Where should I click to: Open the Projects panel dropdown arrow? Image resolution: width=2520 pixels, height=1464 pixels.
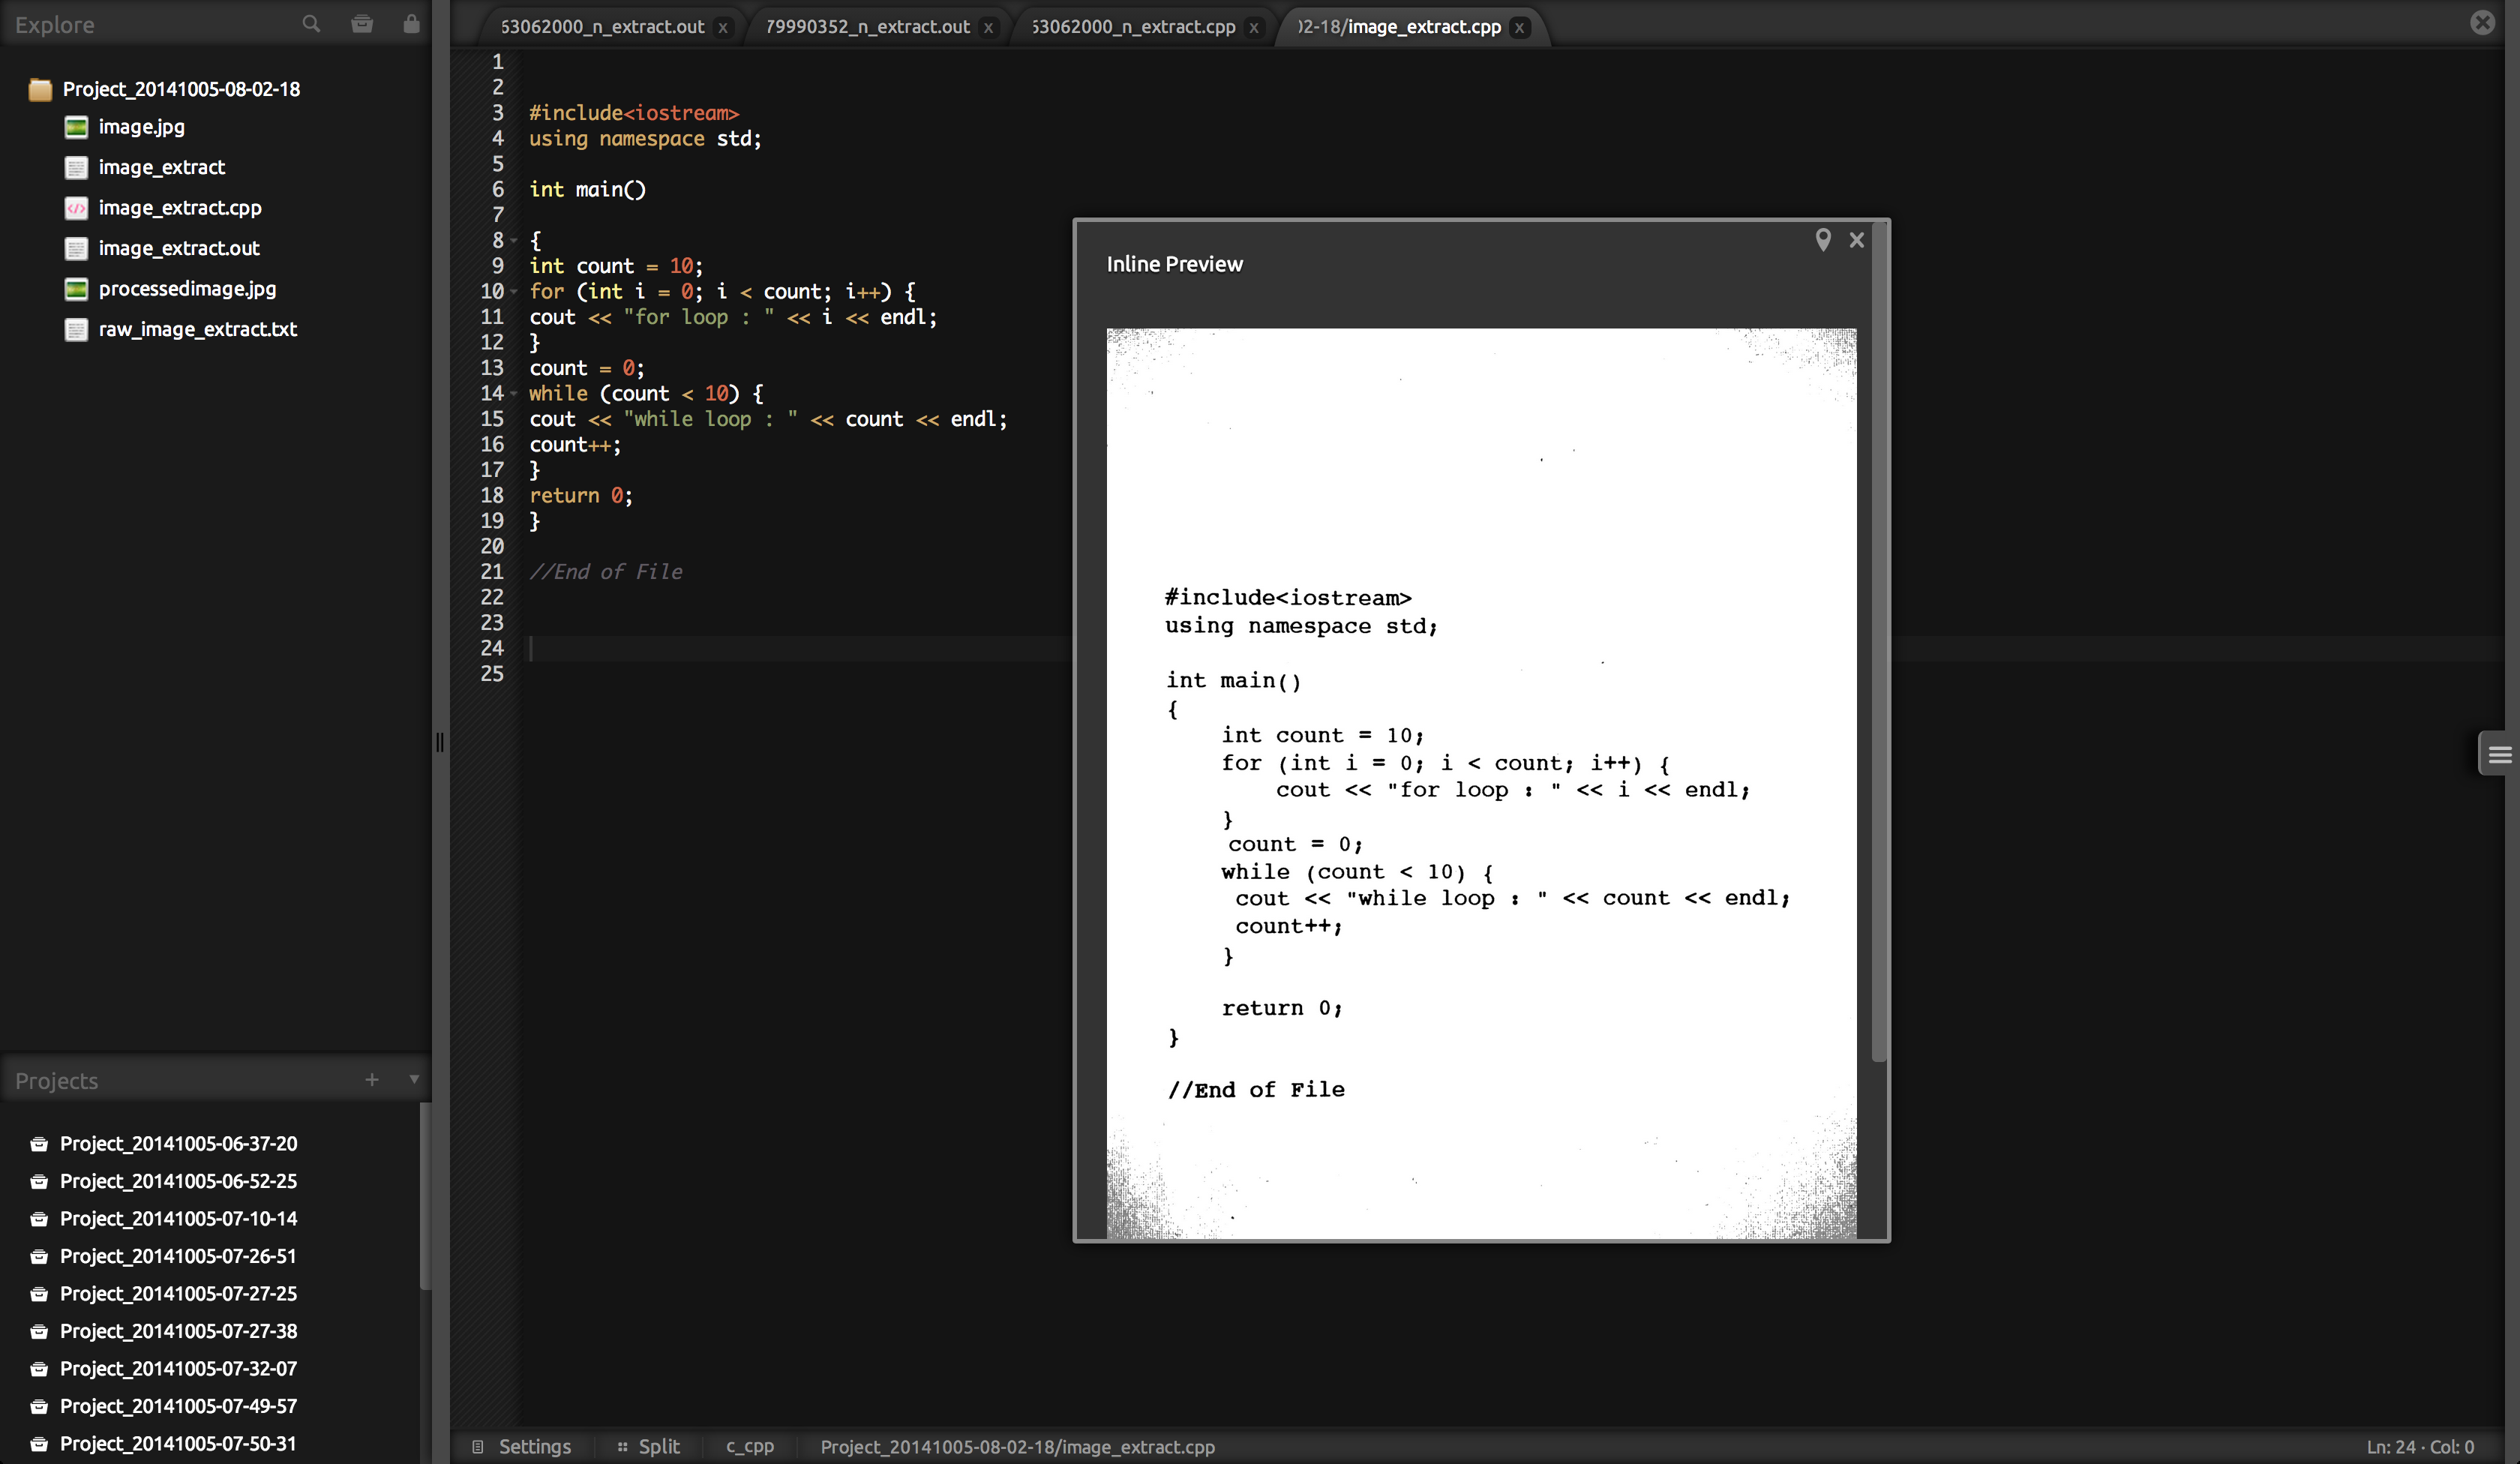414,1080
